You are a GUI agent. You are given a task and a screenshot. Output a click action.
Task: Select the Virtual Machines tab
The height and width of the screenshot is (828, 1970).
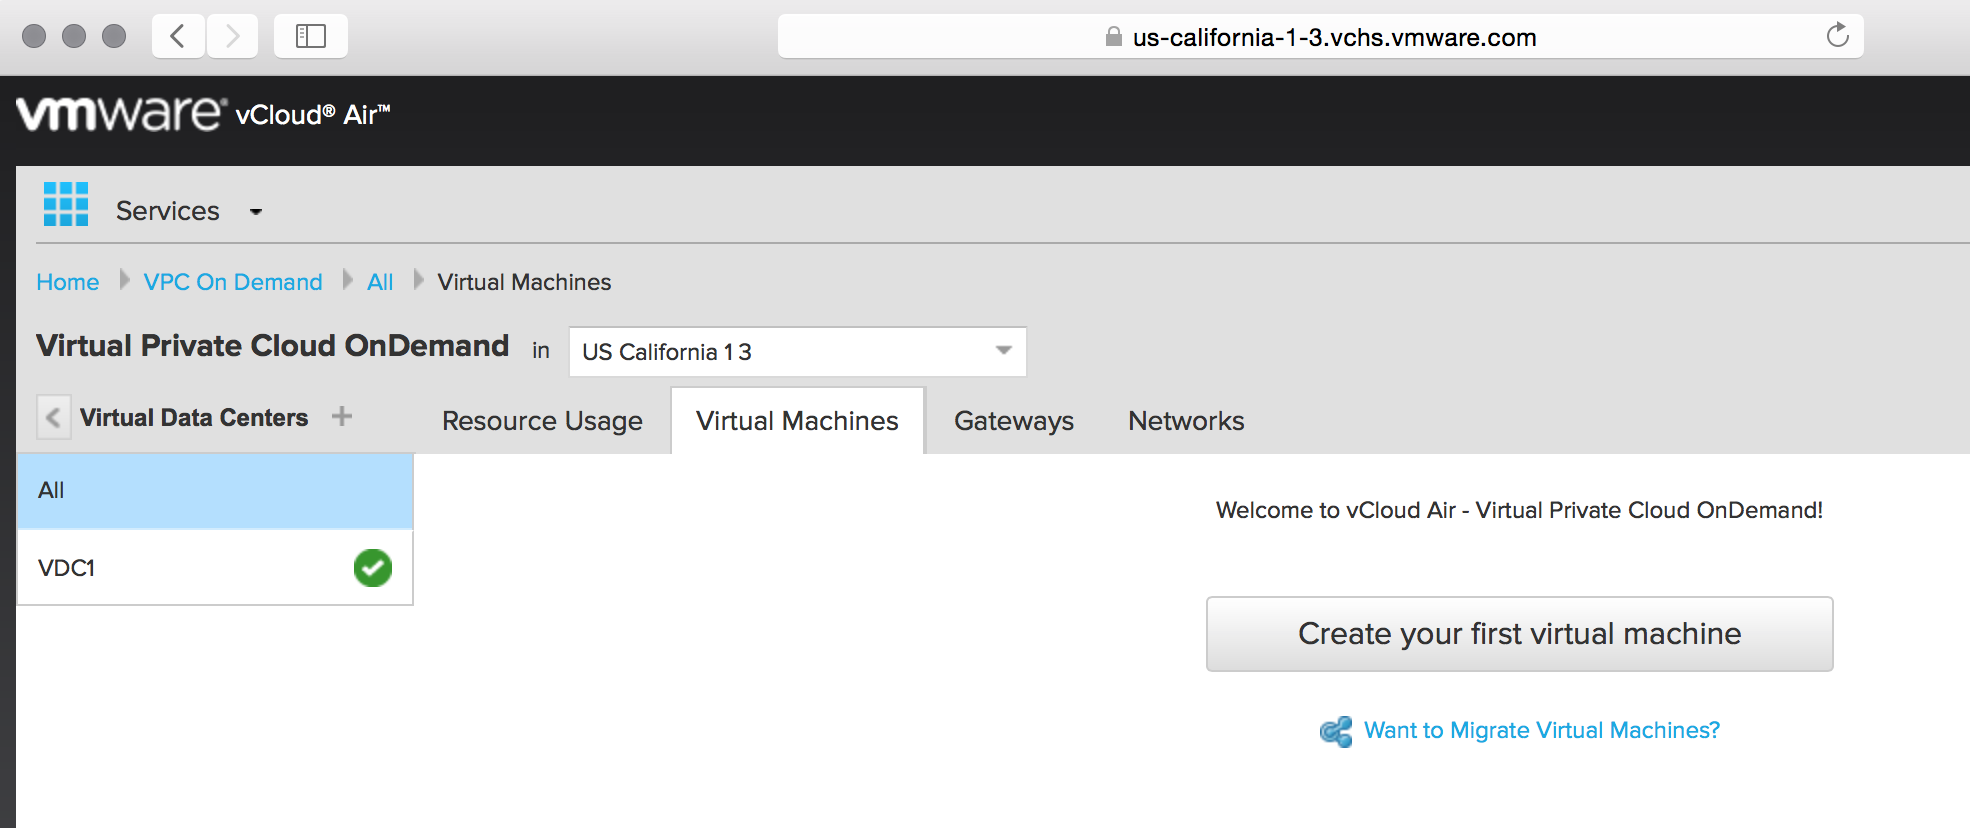point(797,421)
